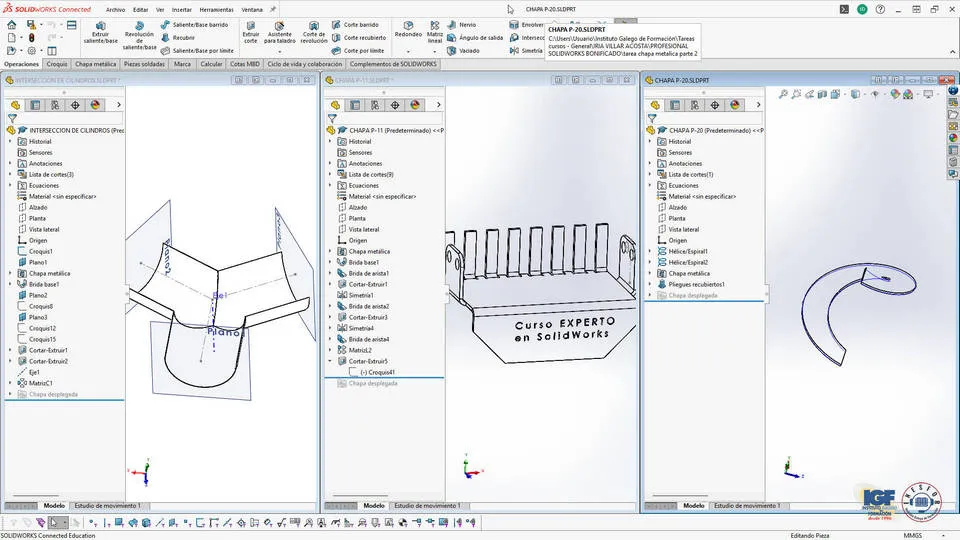This screenshot has height=540, width=960.
Task: Select the Recubrir tool
Action: [178, 38]
